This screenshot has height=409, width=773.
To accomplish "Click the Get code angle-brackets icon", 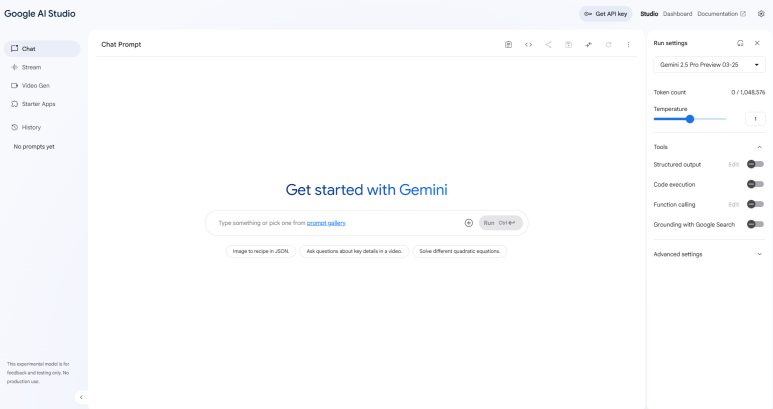I will pyautogui.click(x=528, y=44).
